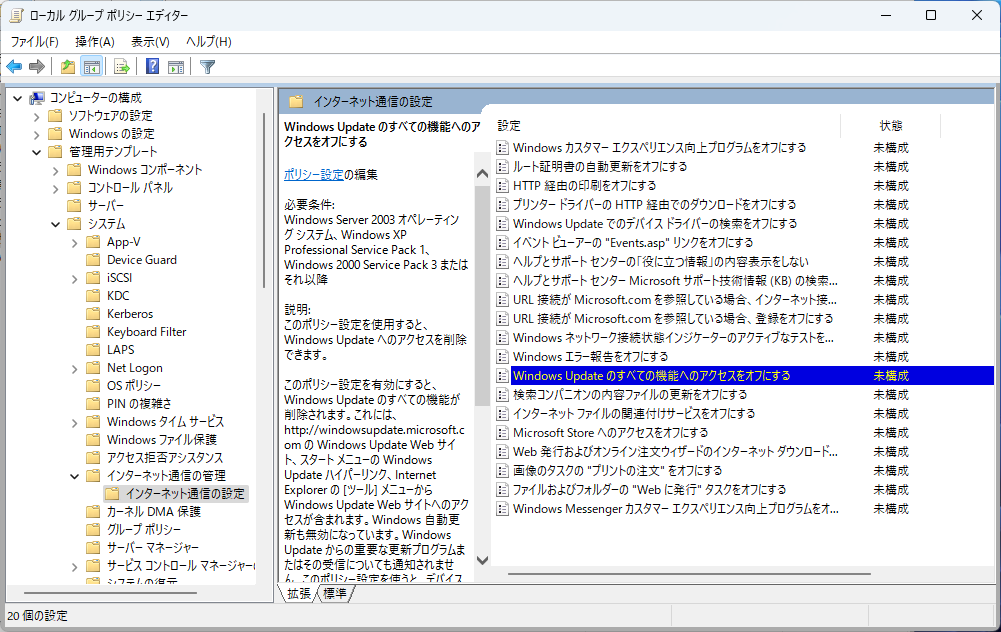
Task: Expand the Windows コンポーネント tree node
Action: (56, 170)
